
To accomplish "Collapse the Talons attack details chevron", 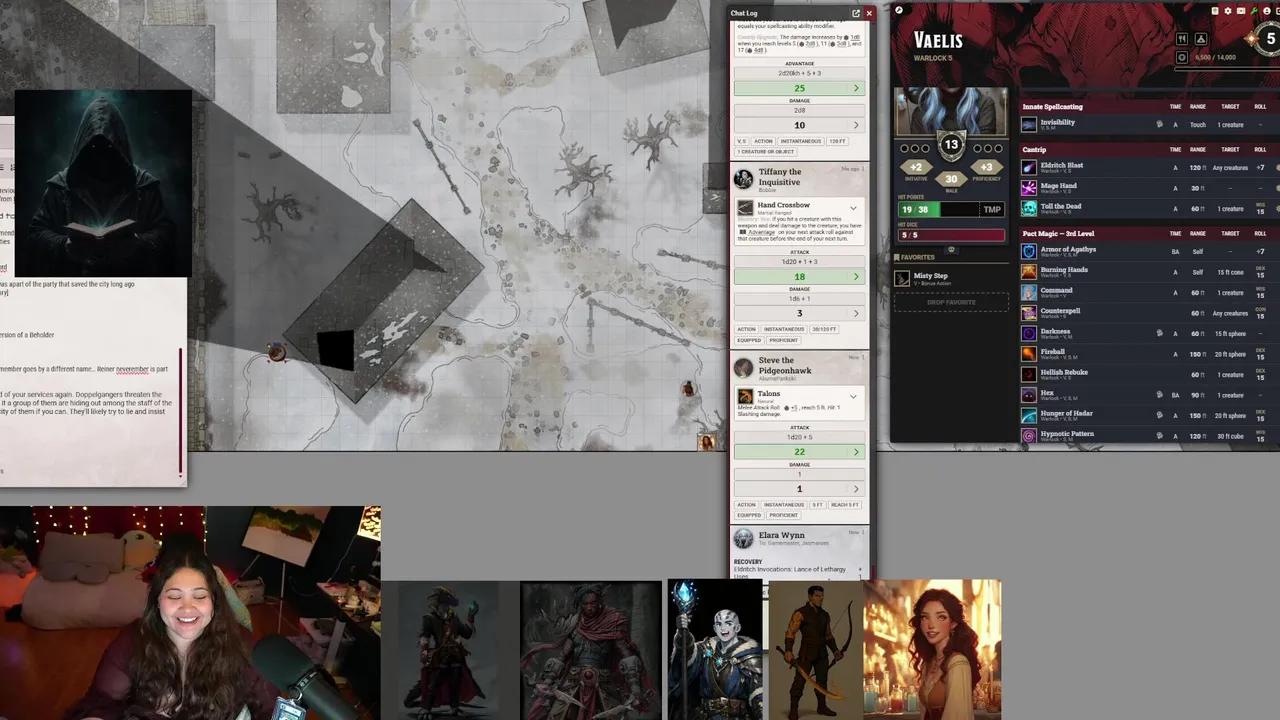I will (x=853, y=396).
